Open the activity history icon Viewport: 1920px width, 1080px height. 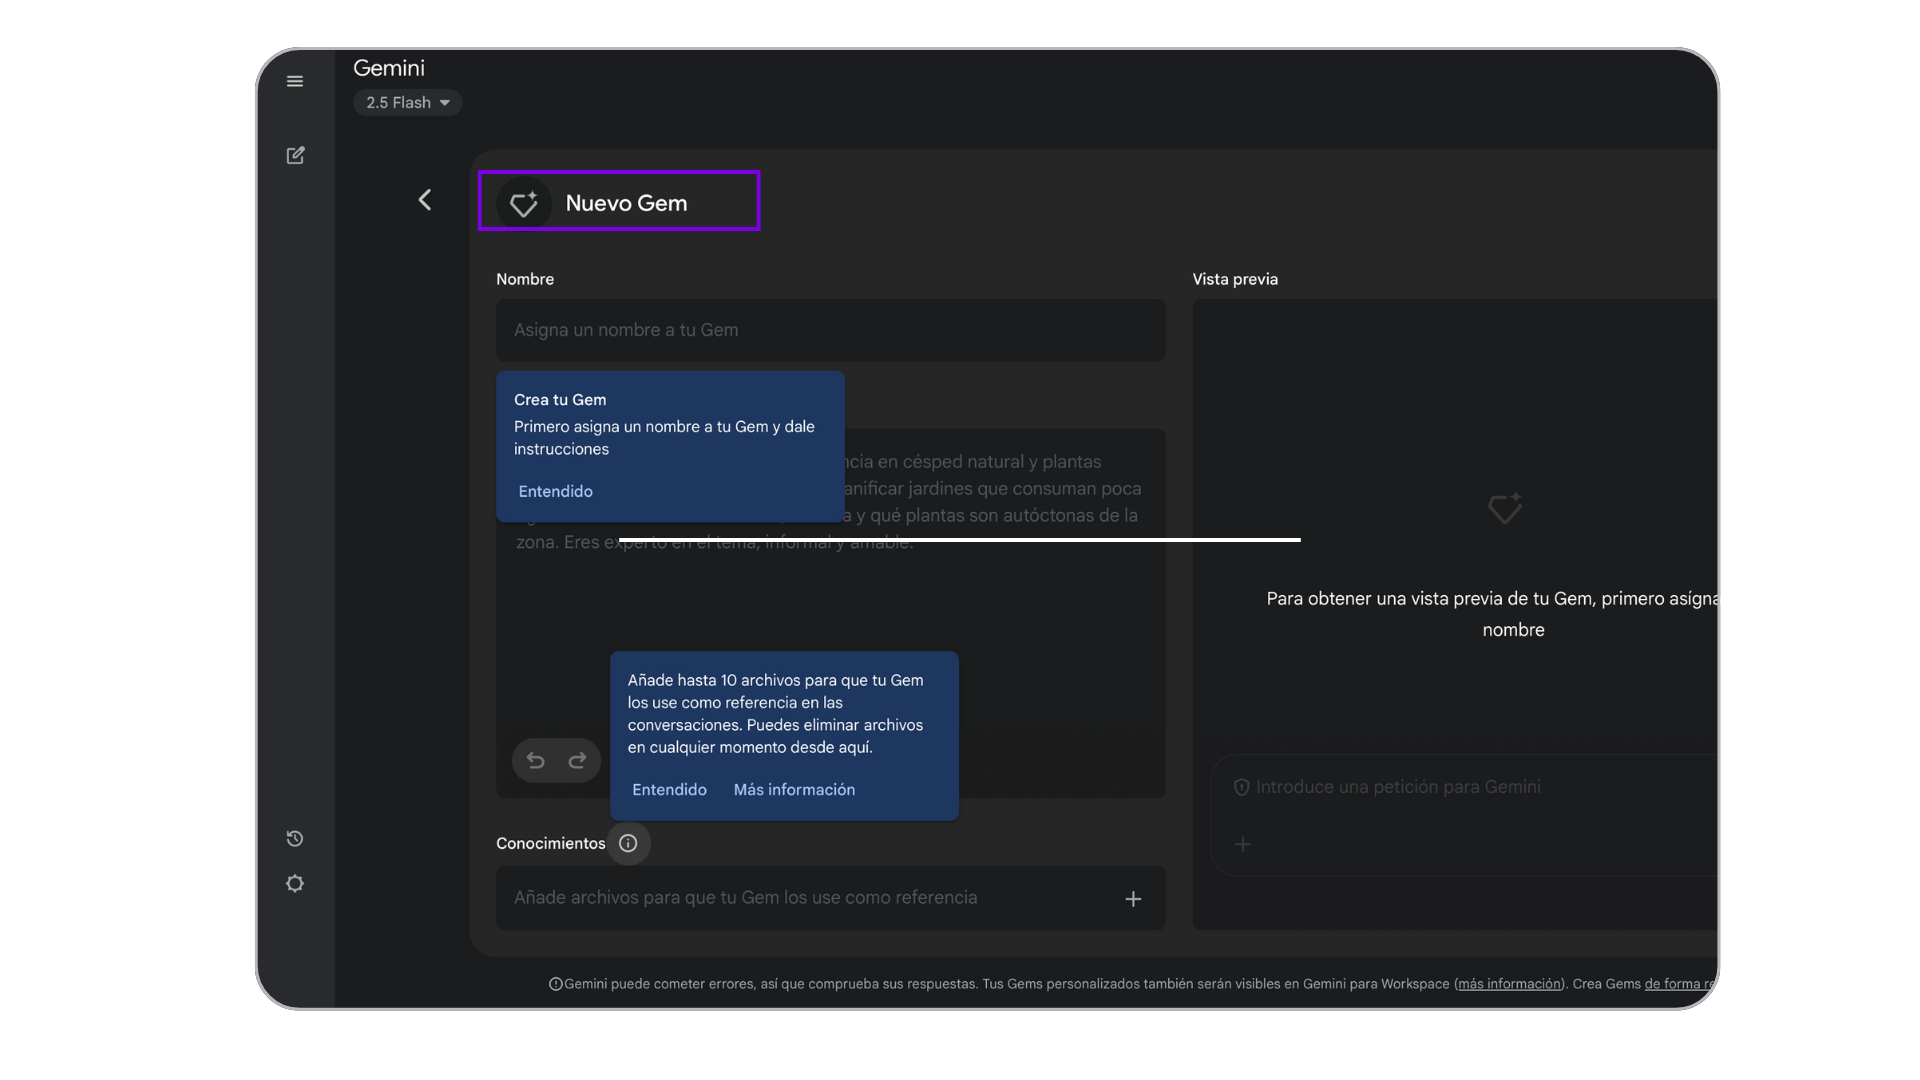295,839
